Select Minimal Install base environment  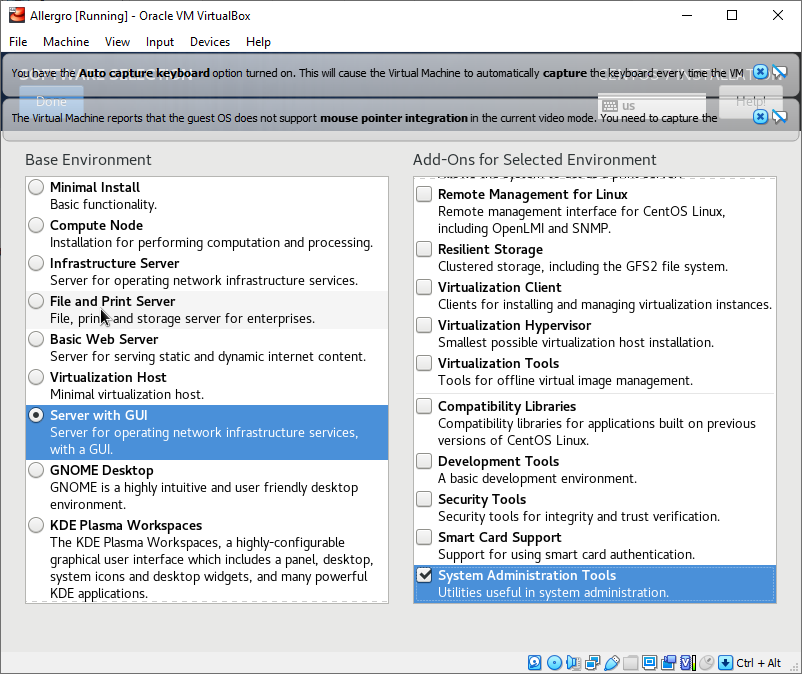(36, 187)
